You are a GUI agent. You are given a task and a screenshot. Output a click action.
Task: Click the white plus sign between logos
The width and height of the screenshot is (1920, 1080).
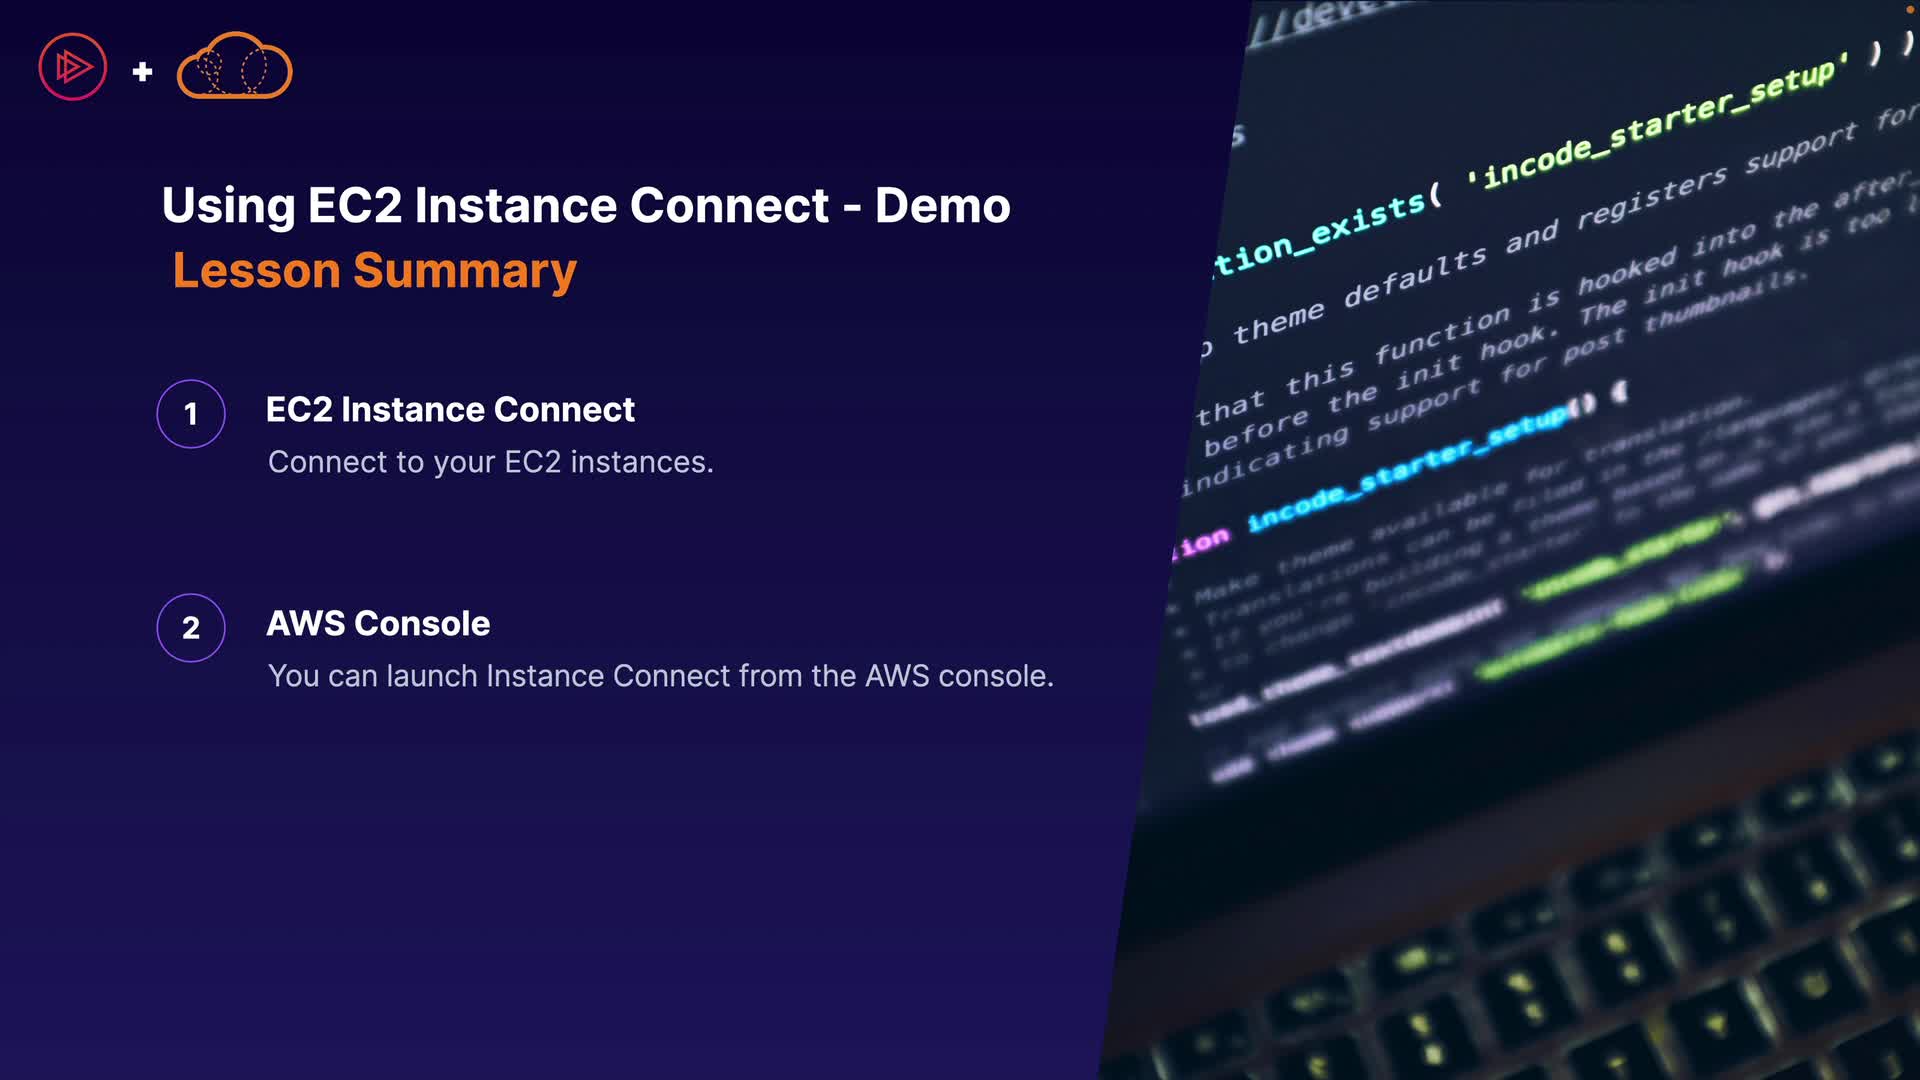(x=142, y=71)
